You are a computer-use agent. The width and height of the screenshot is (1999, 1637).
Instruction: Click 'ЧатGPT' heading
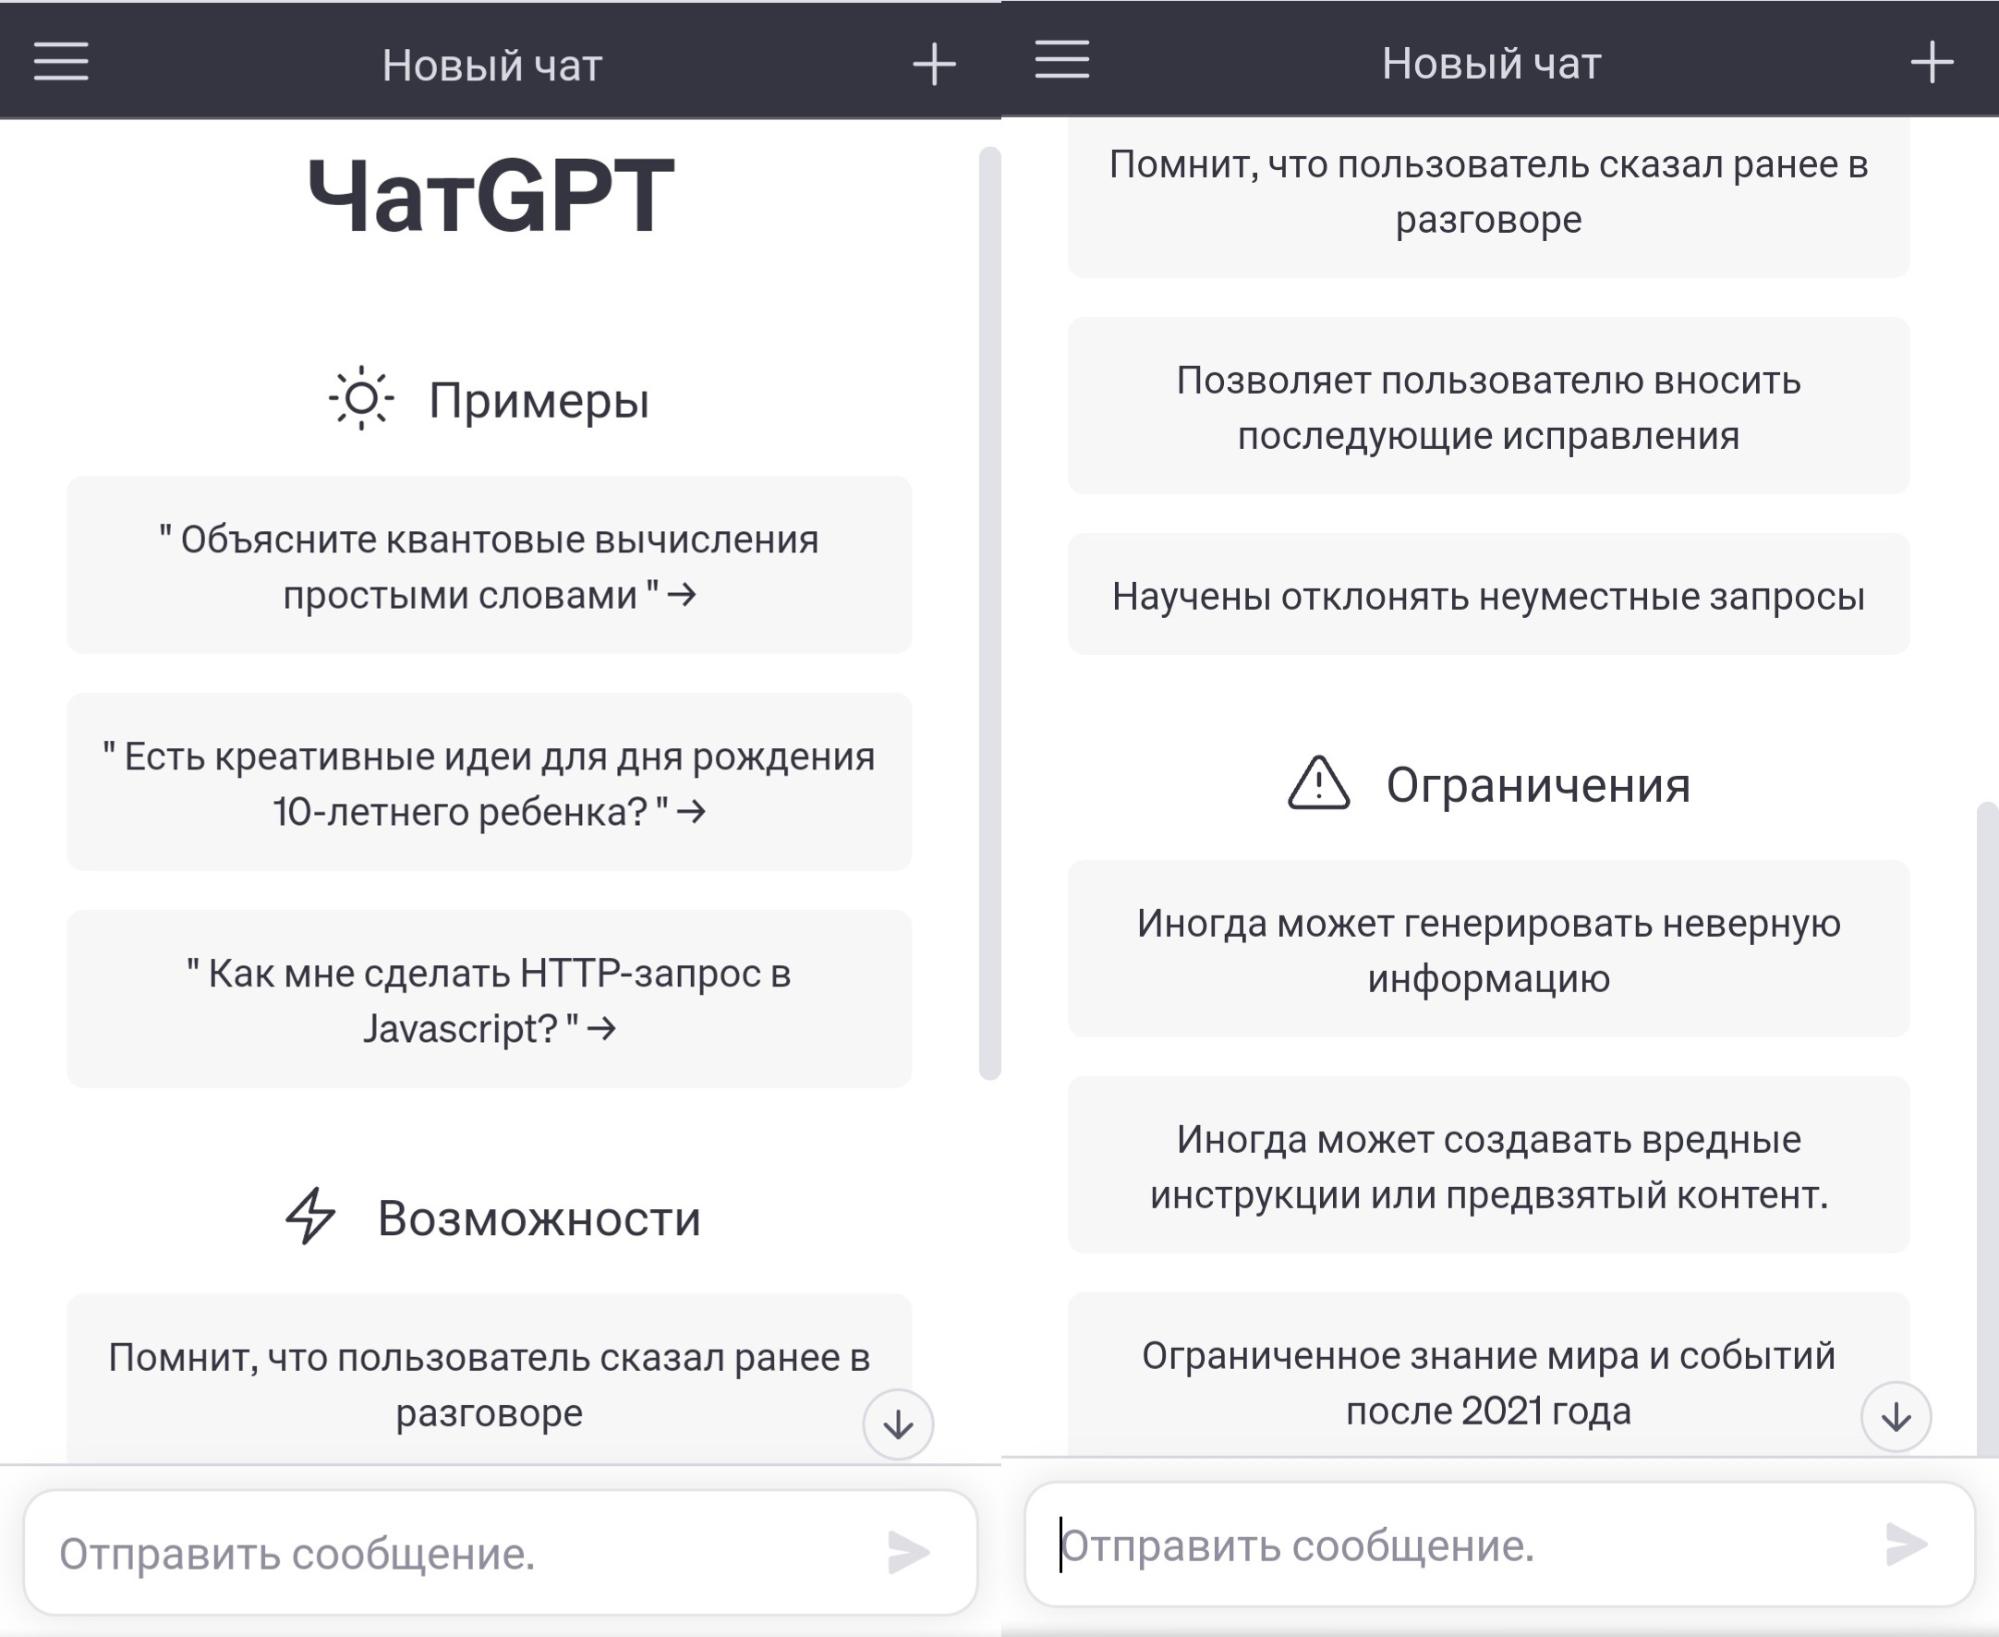click(x=490, y=195)
